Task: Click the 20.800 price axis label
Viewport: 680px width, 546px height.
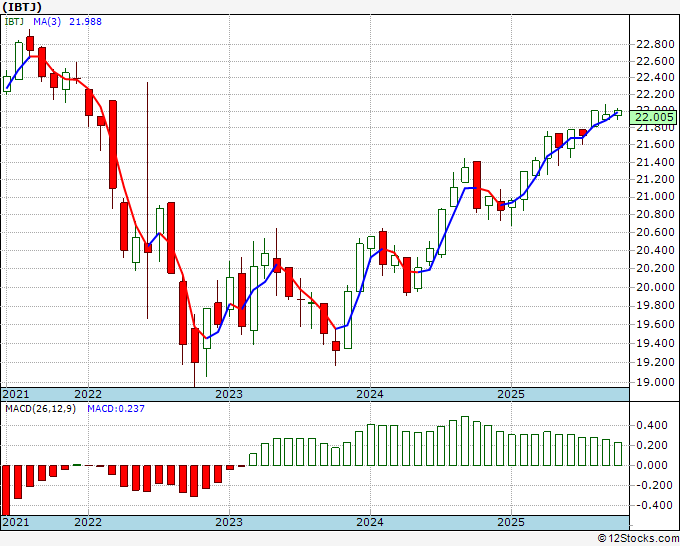Action: click(655, 214)
